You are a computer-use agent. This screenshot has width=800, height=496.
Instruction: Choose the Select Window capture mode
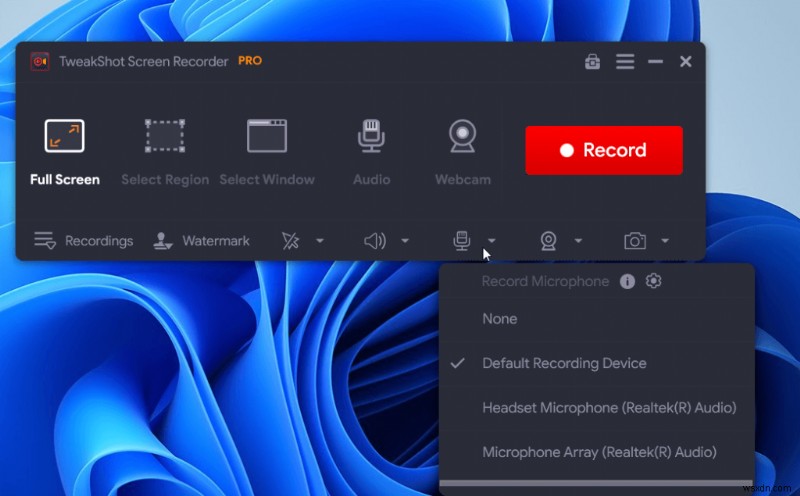coord(267,151)
